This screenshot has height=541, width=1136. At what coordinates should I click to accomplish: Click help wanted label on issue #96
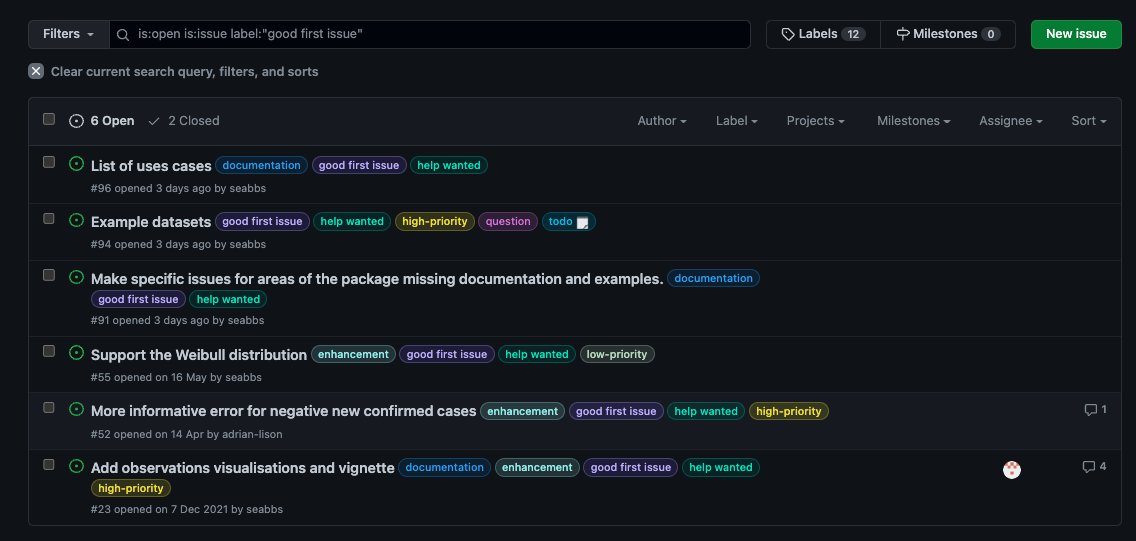[449, 165]
